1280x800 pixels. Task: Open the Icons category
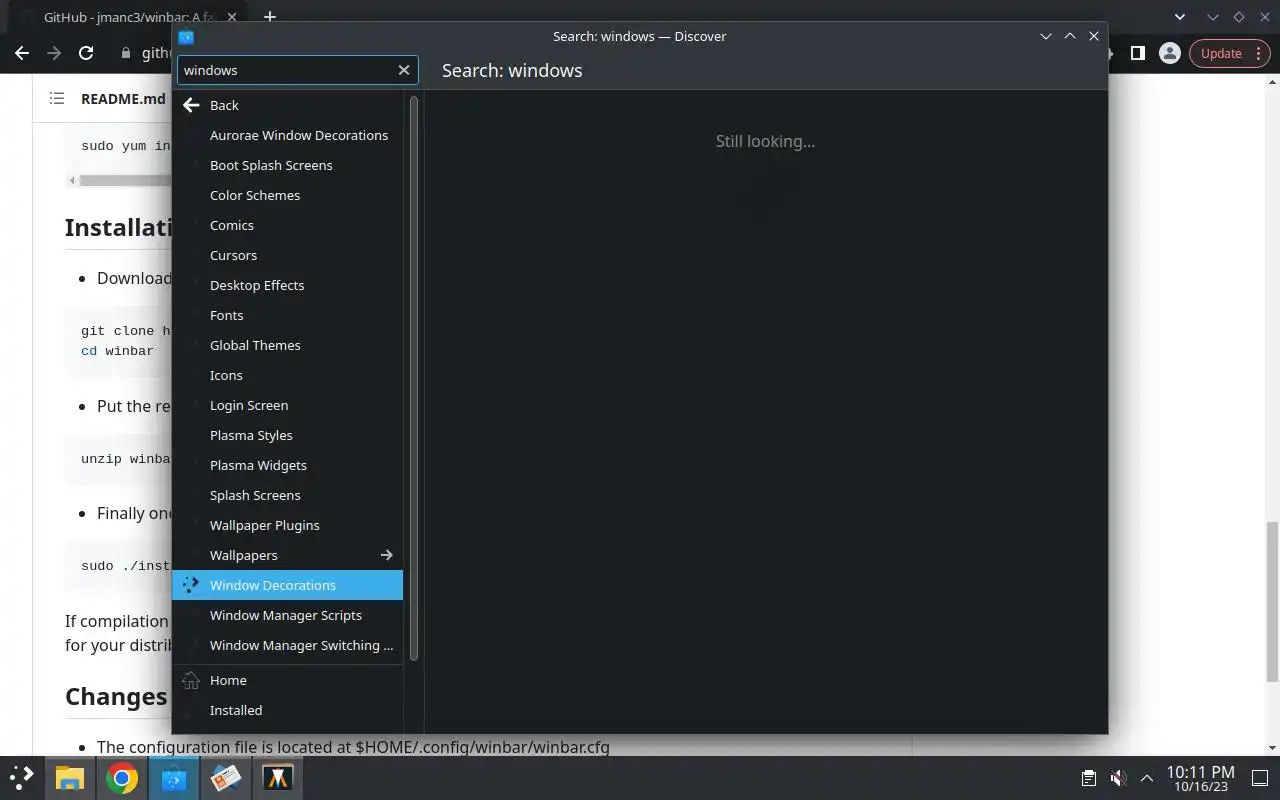coord(287,375)
